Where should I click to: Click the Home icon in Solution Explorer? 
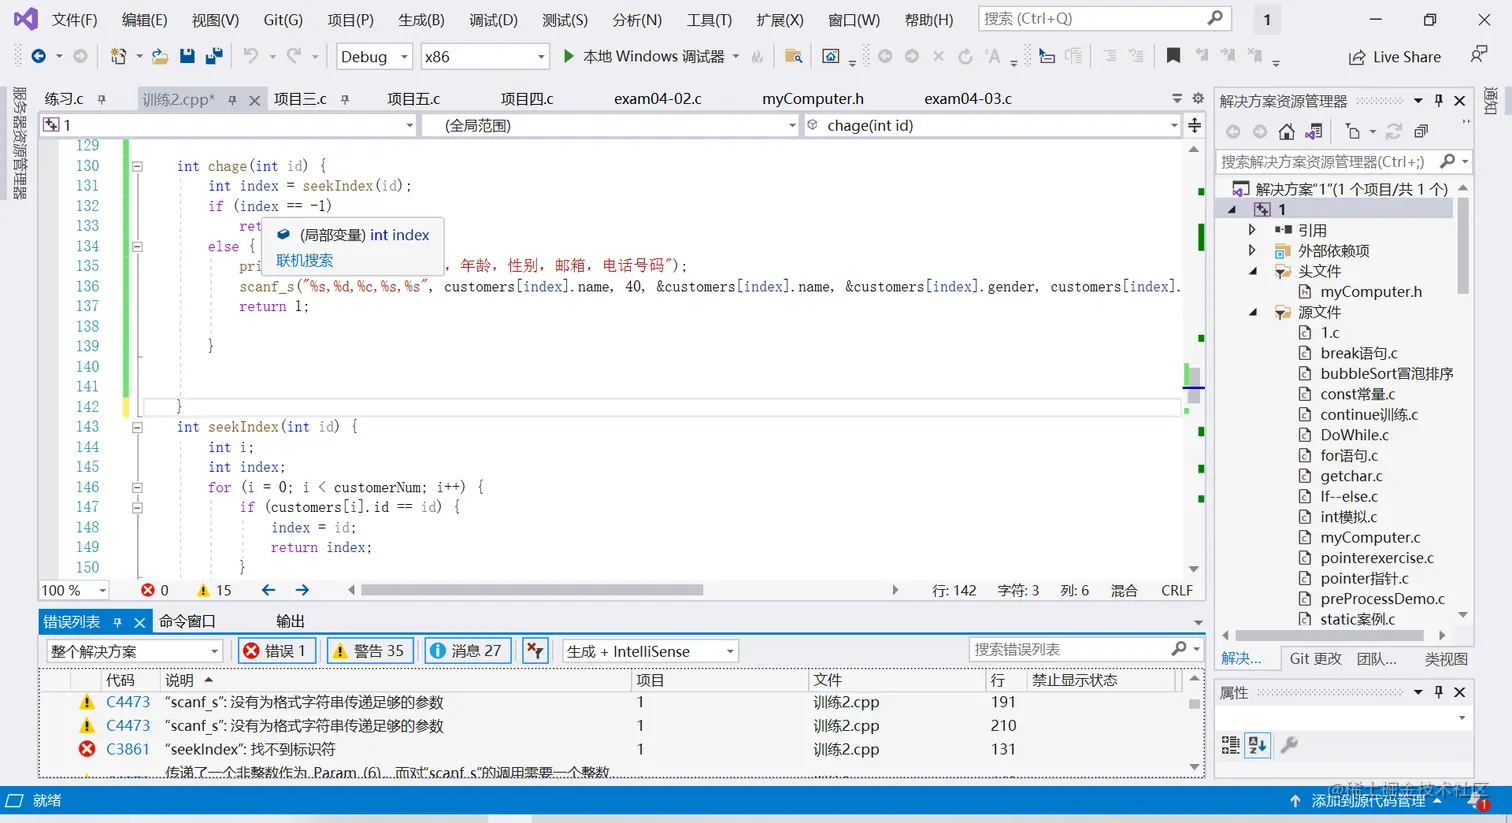click(1287, 131)
